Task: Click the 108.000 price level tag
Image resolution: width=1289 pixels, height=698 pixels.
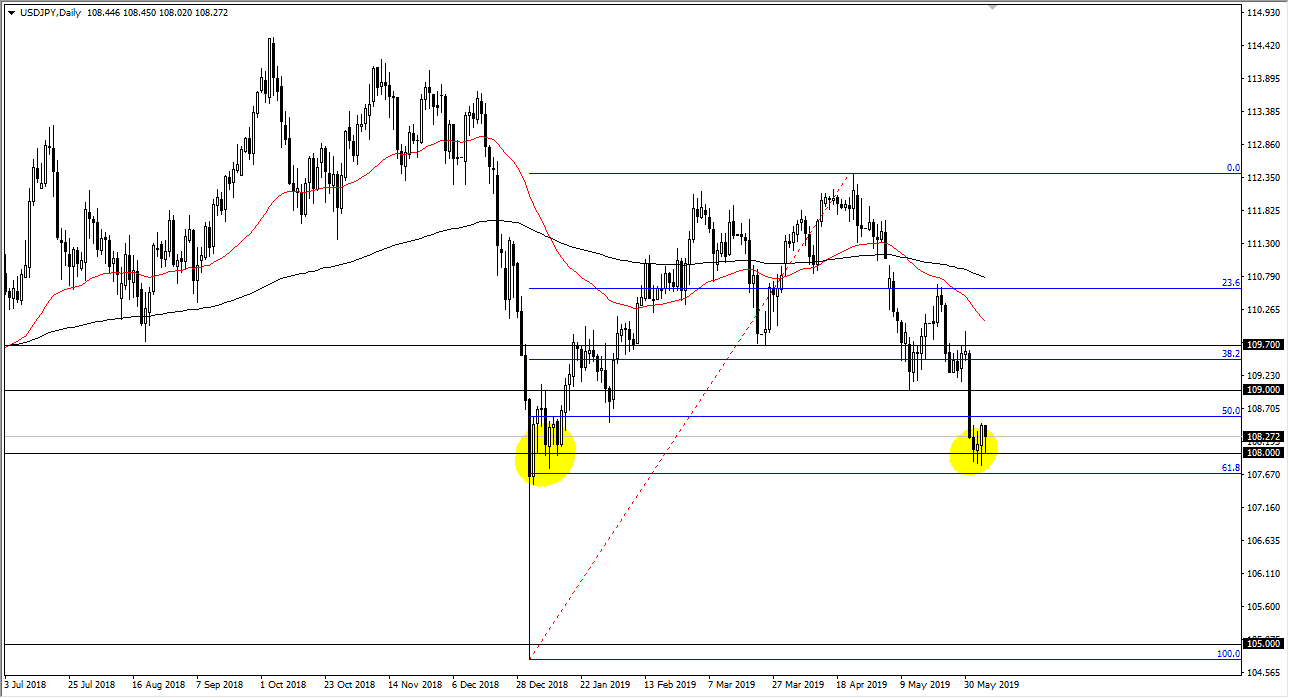Action: click(x=1264, y=453)
